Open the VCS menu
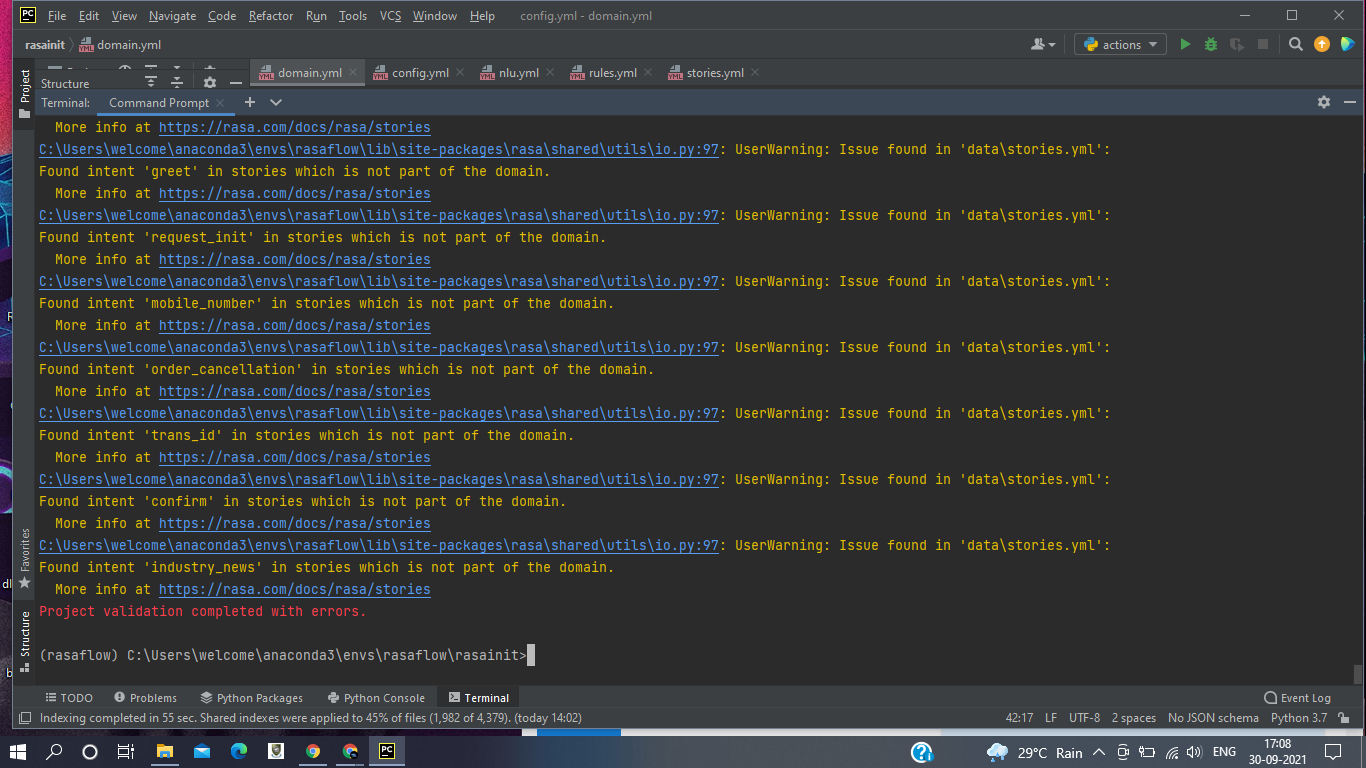 (390, 16)
